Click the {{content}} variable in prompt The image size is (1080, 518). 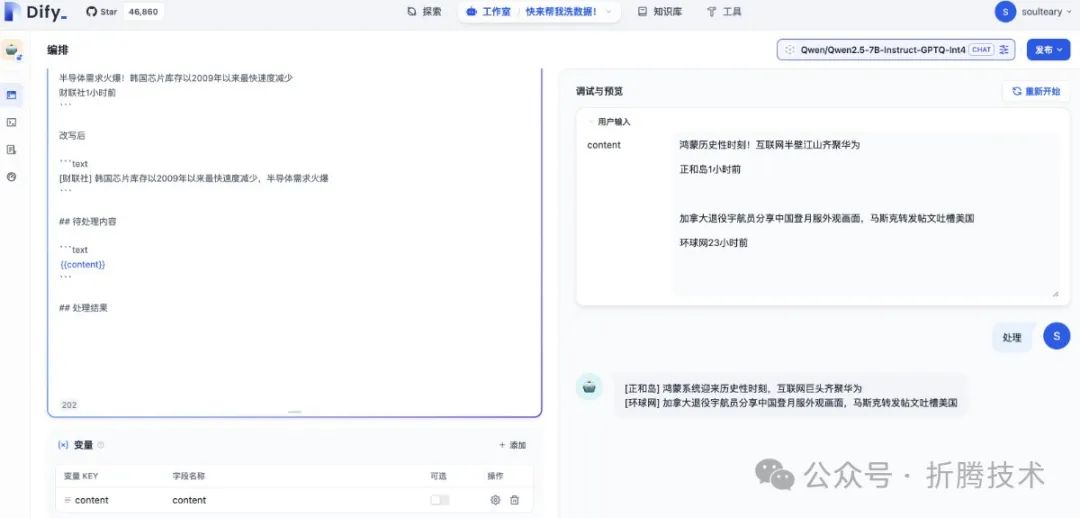pyautogui.click(x=82, y=265)
